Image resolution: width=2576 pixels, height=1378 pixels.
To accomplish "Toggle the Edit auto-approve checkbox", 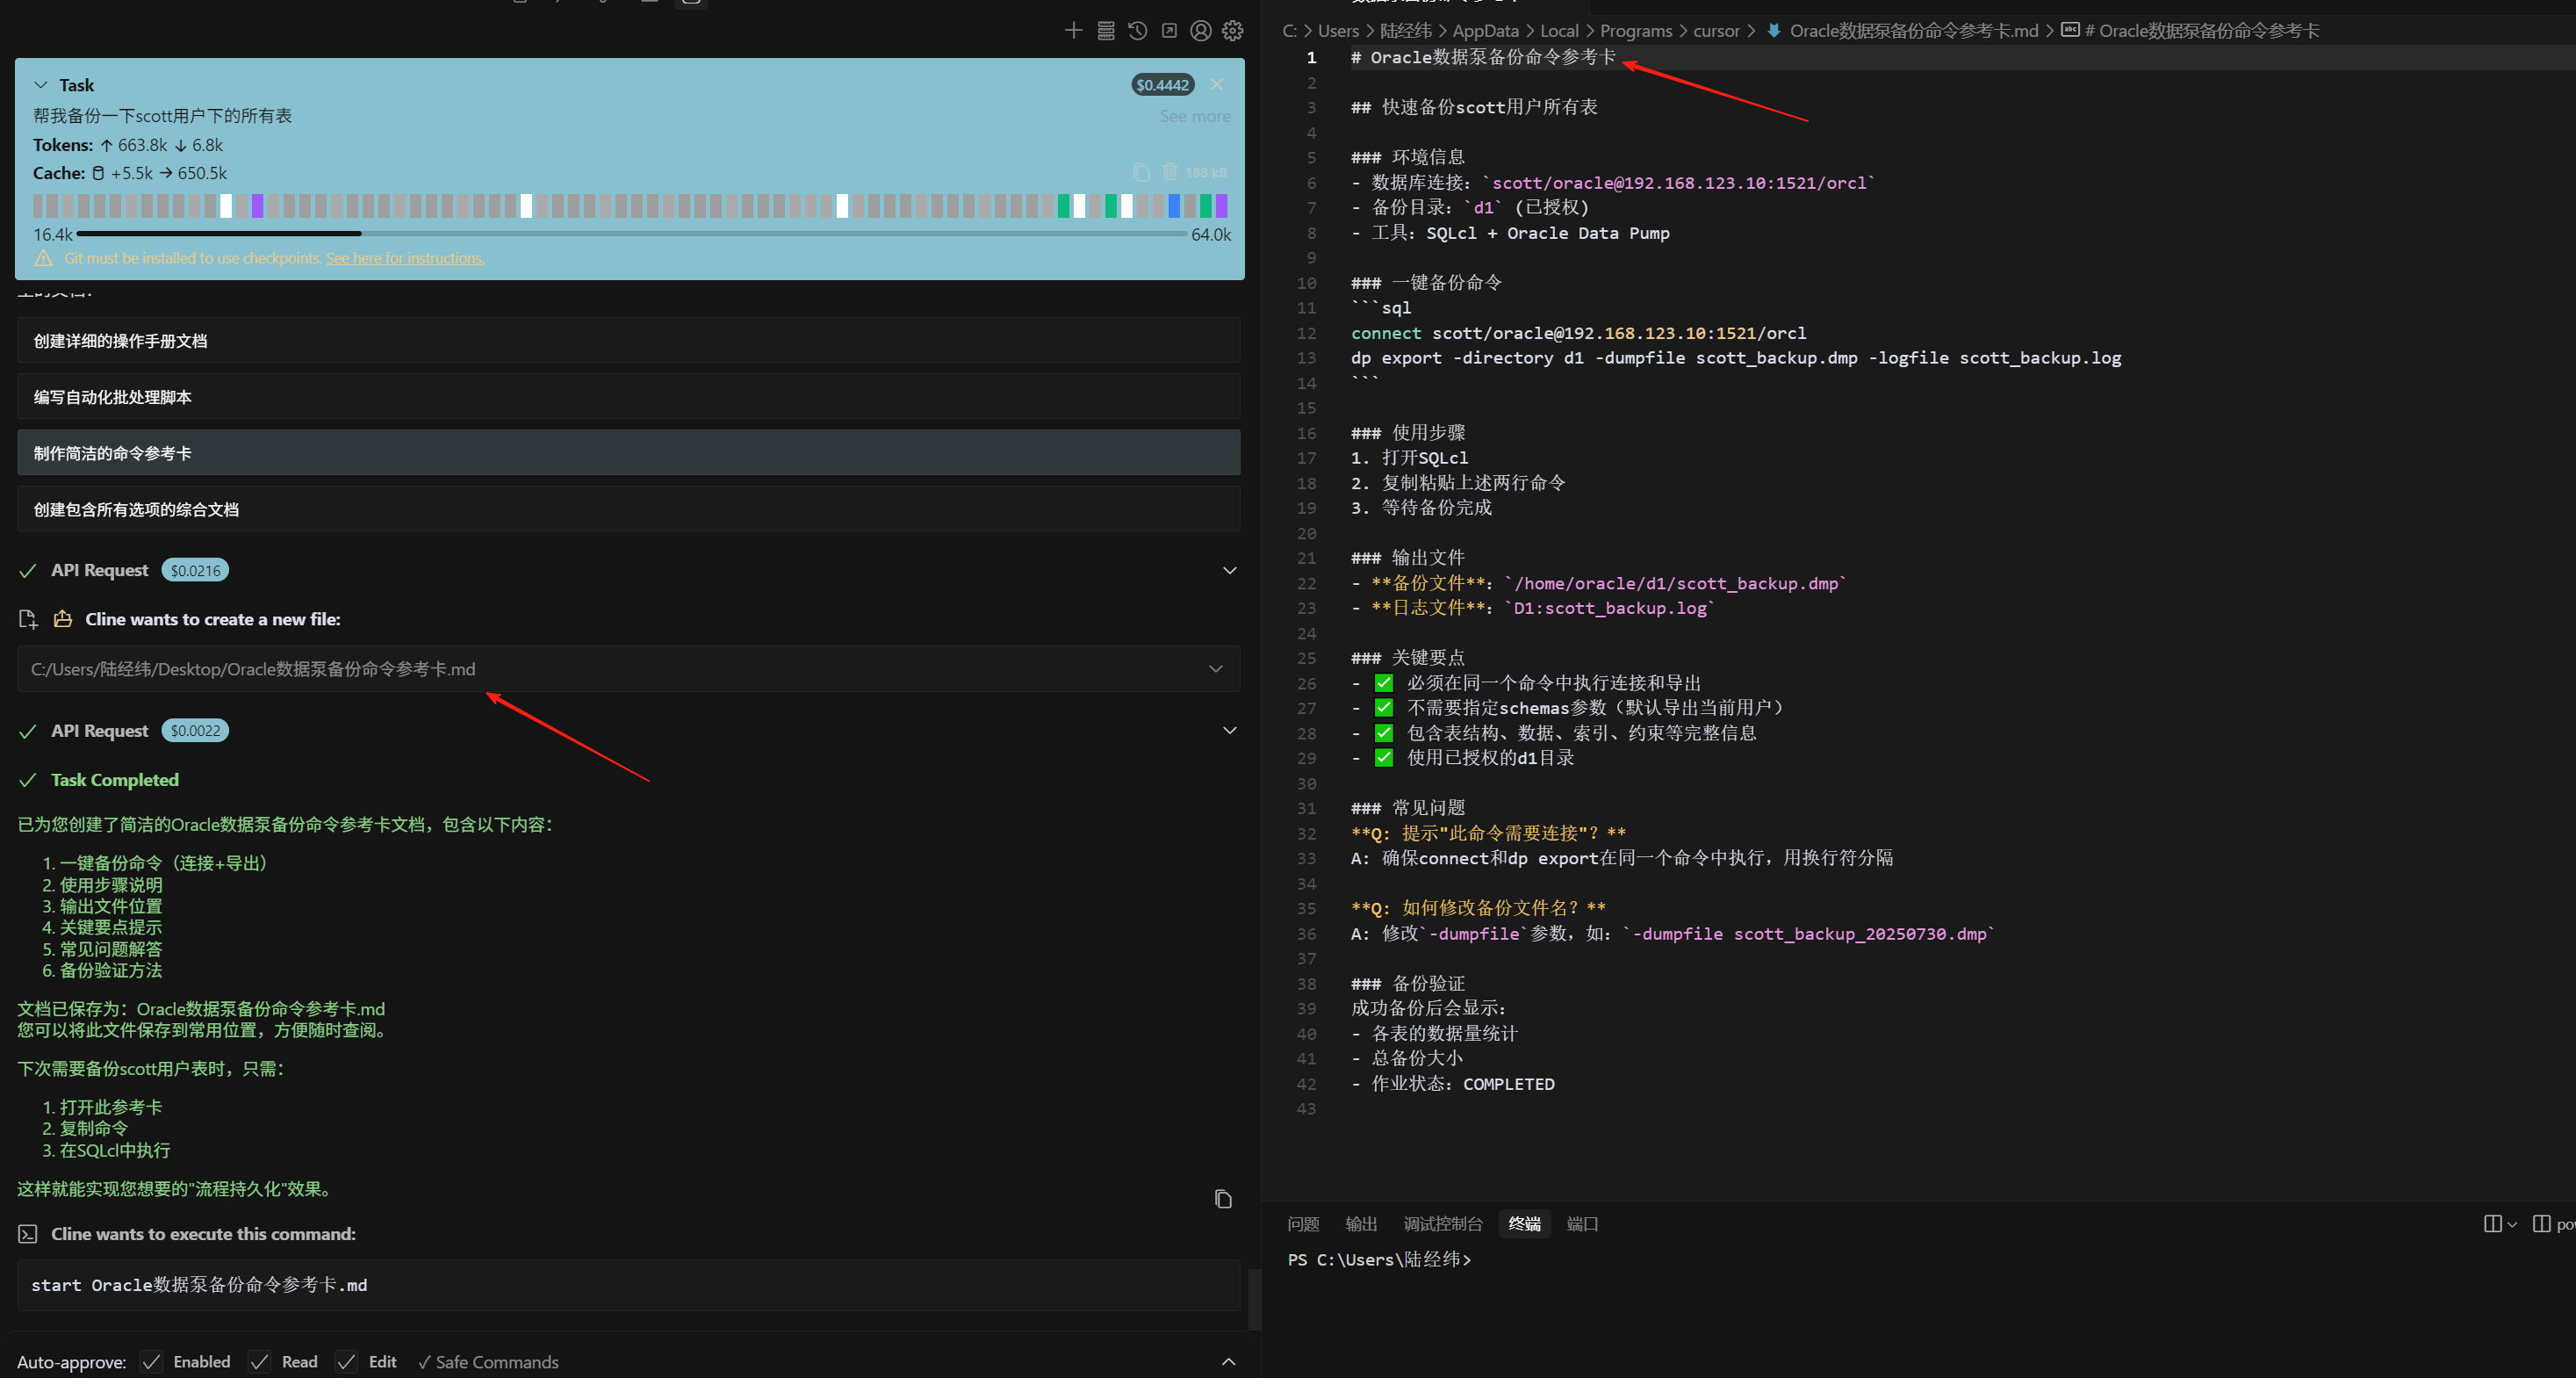I will [x=347, y=1362].
